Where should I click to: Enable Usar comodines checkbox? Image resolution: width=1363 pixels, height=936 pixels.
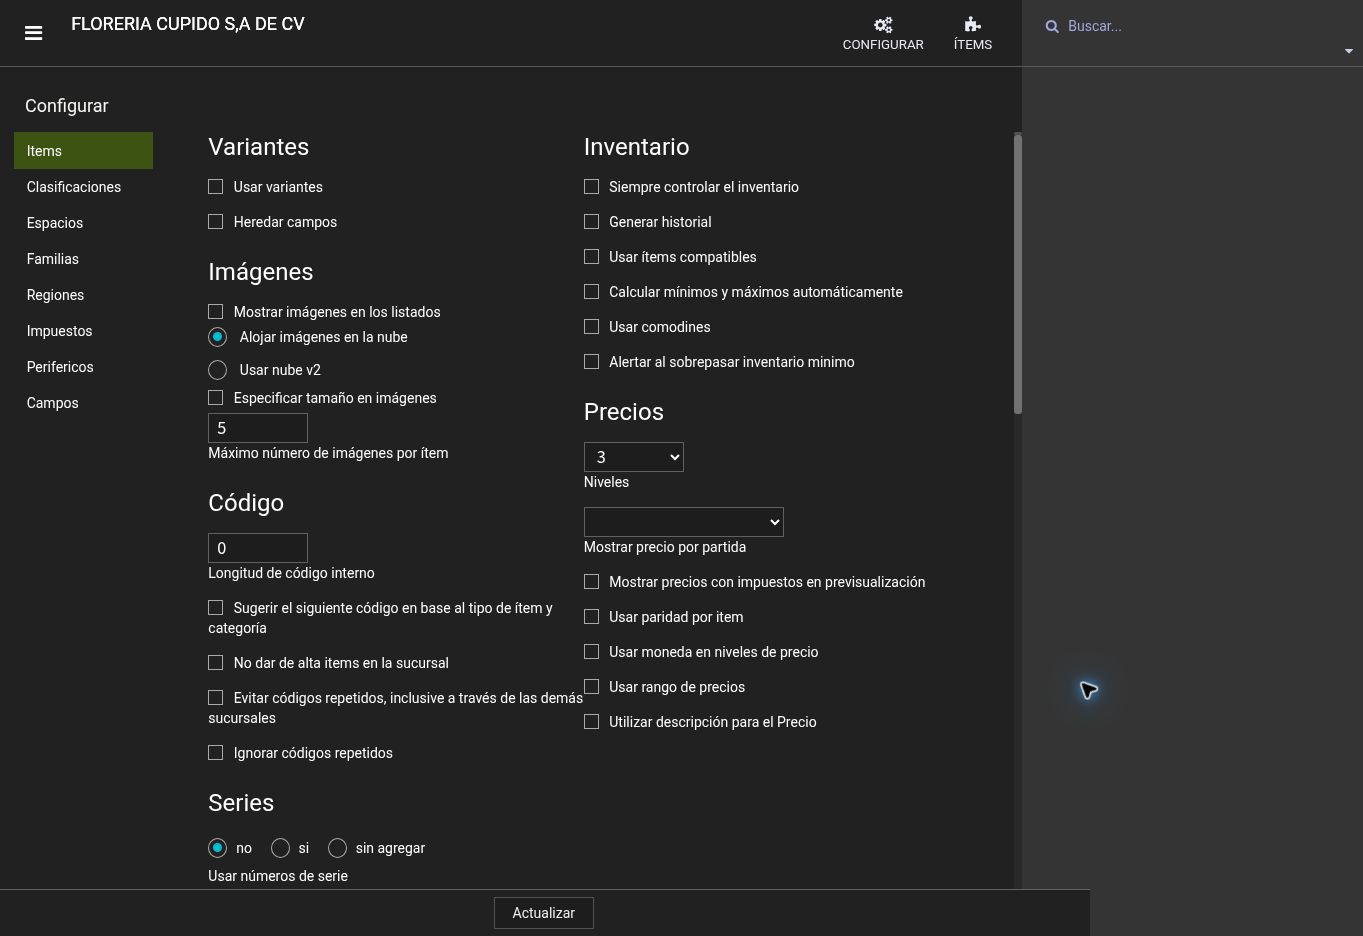592,327
